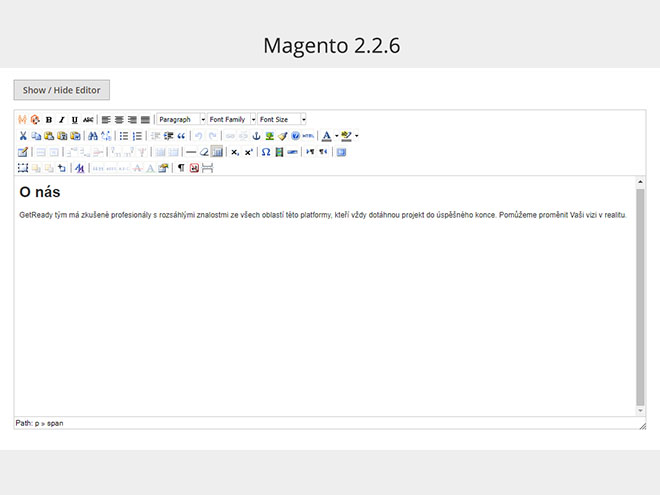Click the Insert Image icon
The height and width of the screenshot is (495, 660).
click(269, 136)
